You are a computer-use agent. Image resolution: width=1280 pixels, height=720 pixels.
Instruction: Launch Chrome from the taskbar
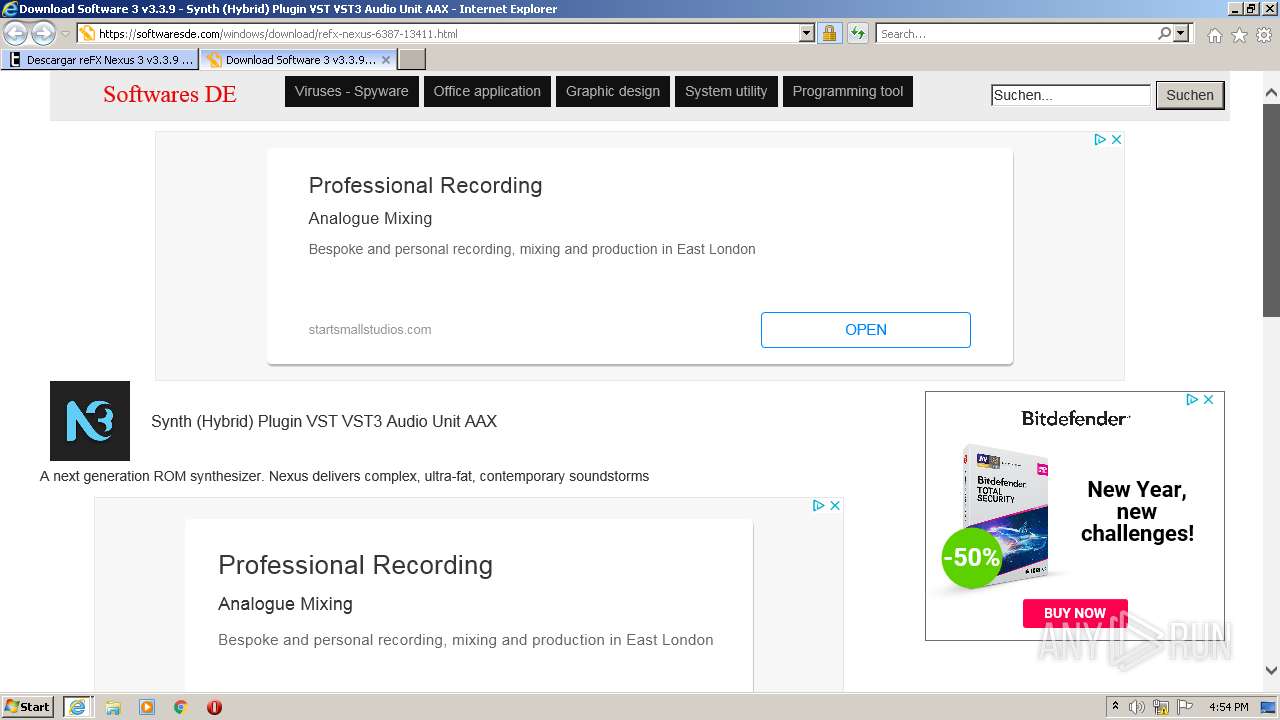(x=181, y=707)
